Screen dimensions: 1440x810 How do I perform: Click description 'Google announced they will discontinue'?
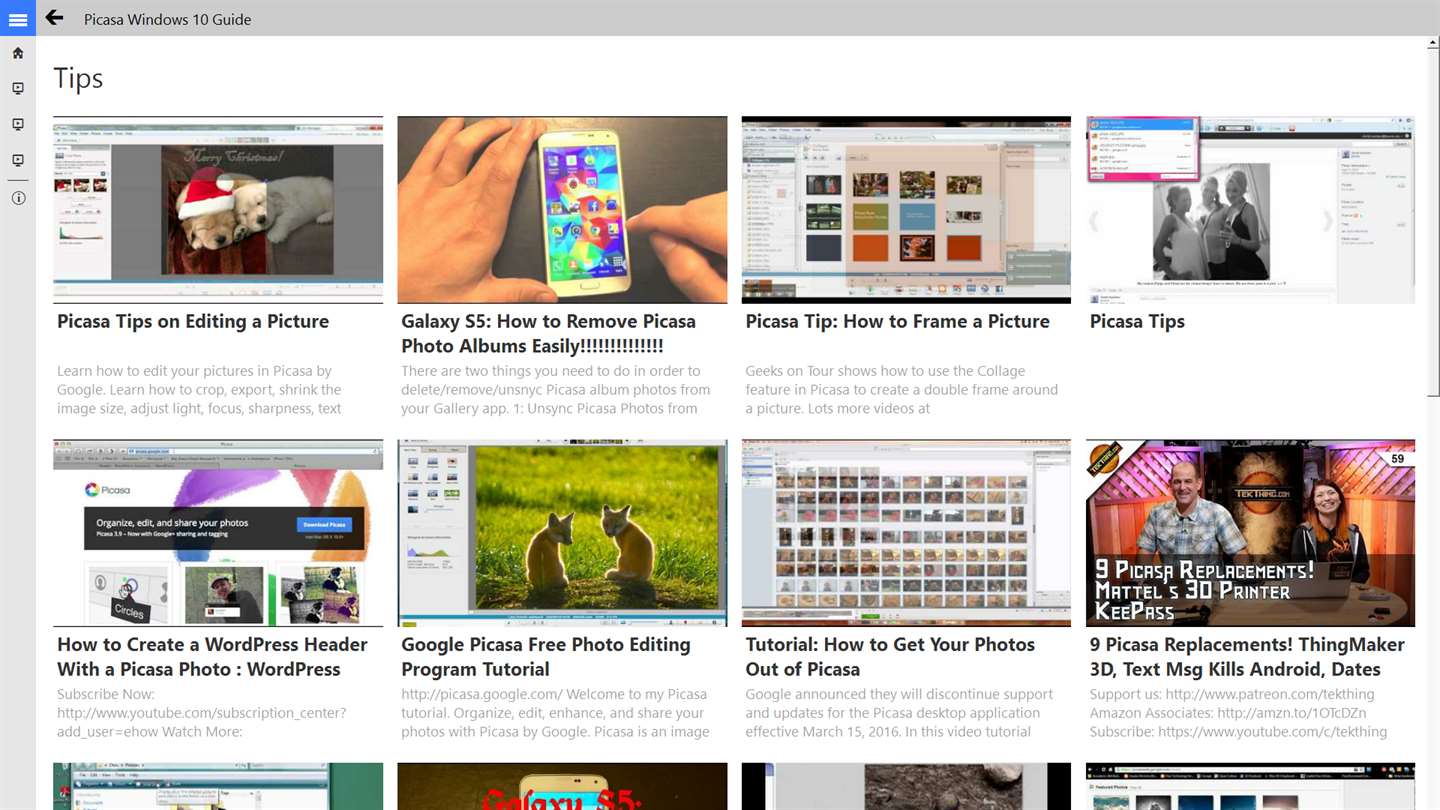click(899, 713)
